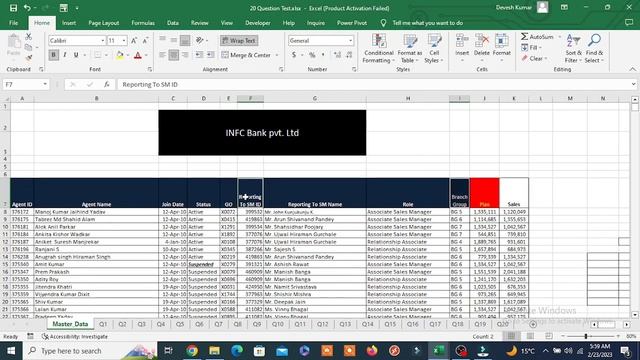Increase font size with the large A icon
The height and width of the screenshot is (360, 640).
tap(134, 40)
